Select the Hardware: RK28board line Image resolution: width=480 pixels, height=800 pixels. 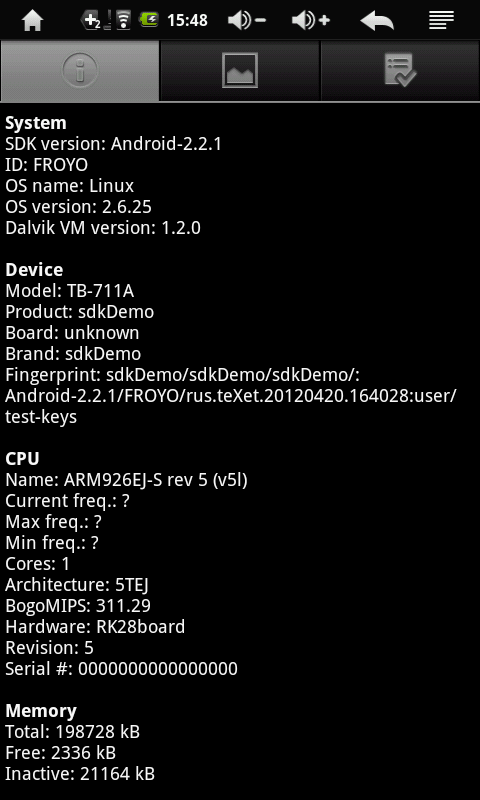(95, 627)
